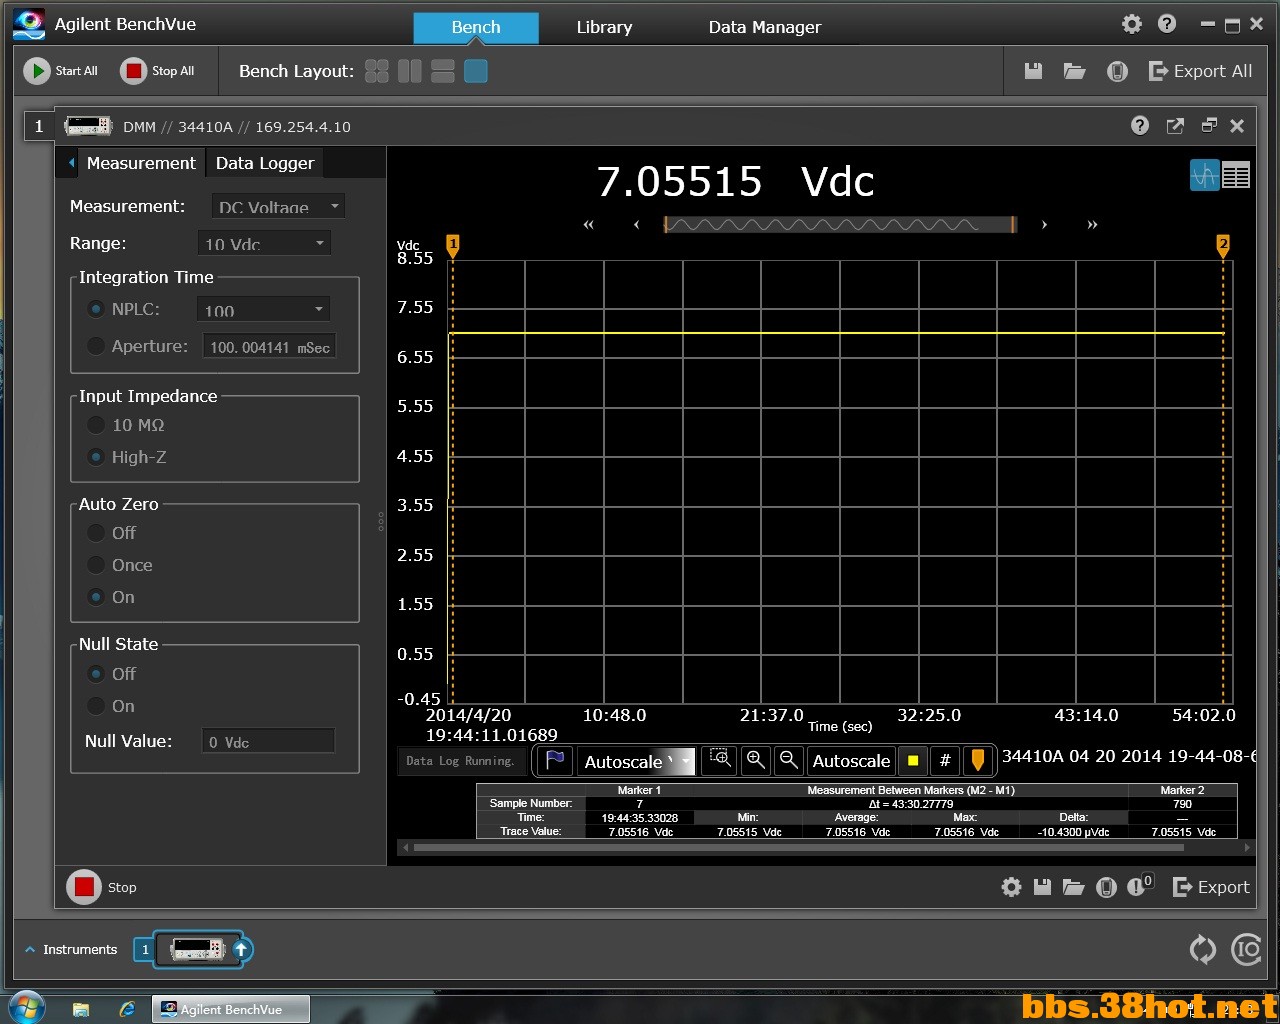Open the Autoscale mode dropdown below the chart
Screen dimensions: 1280x1024
click(x=635, y=761)
